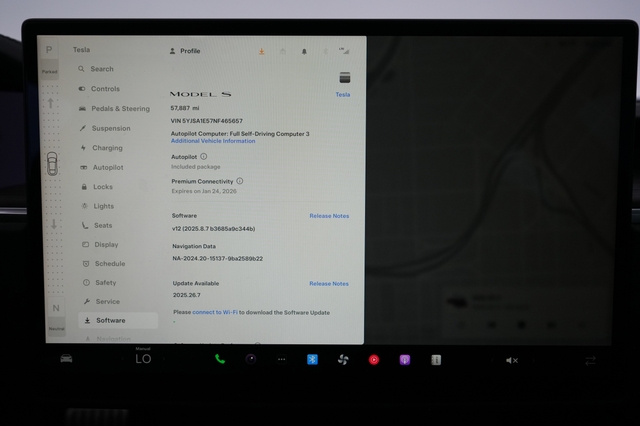Tap the Model S heading

pos(200,94)
